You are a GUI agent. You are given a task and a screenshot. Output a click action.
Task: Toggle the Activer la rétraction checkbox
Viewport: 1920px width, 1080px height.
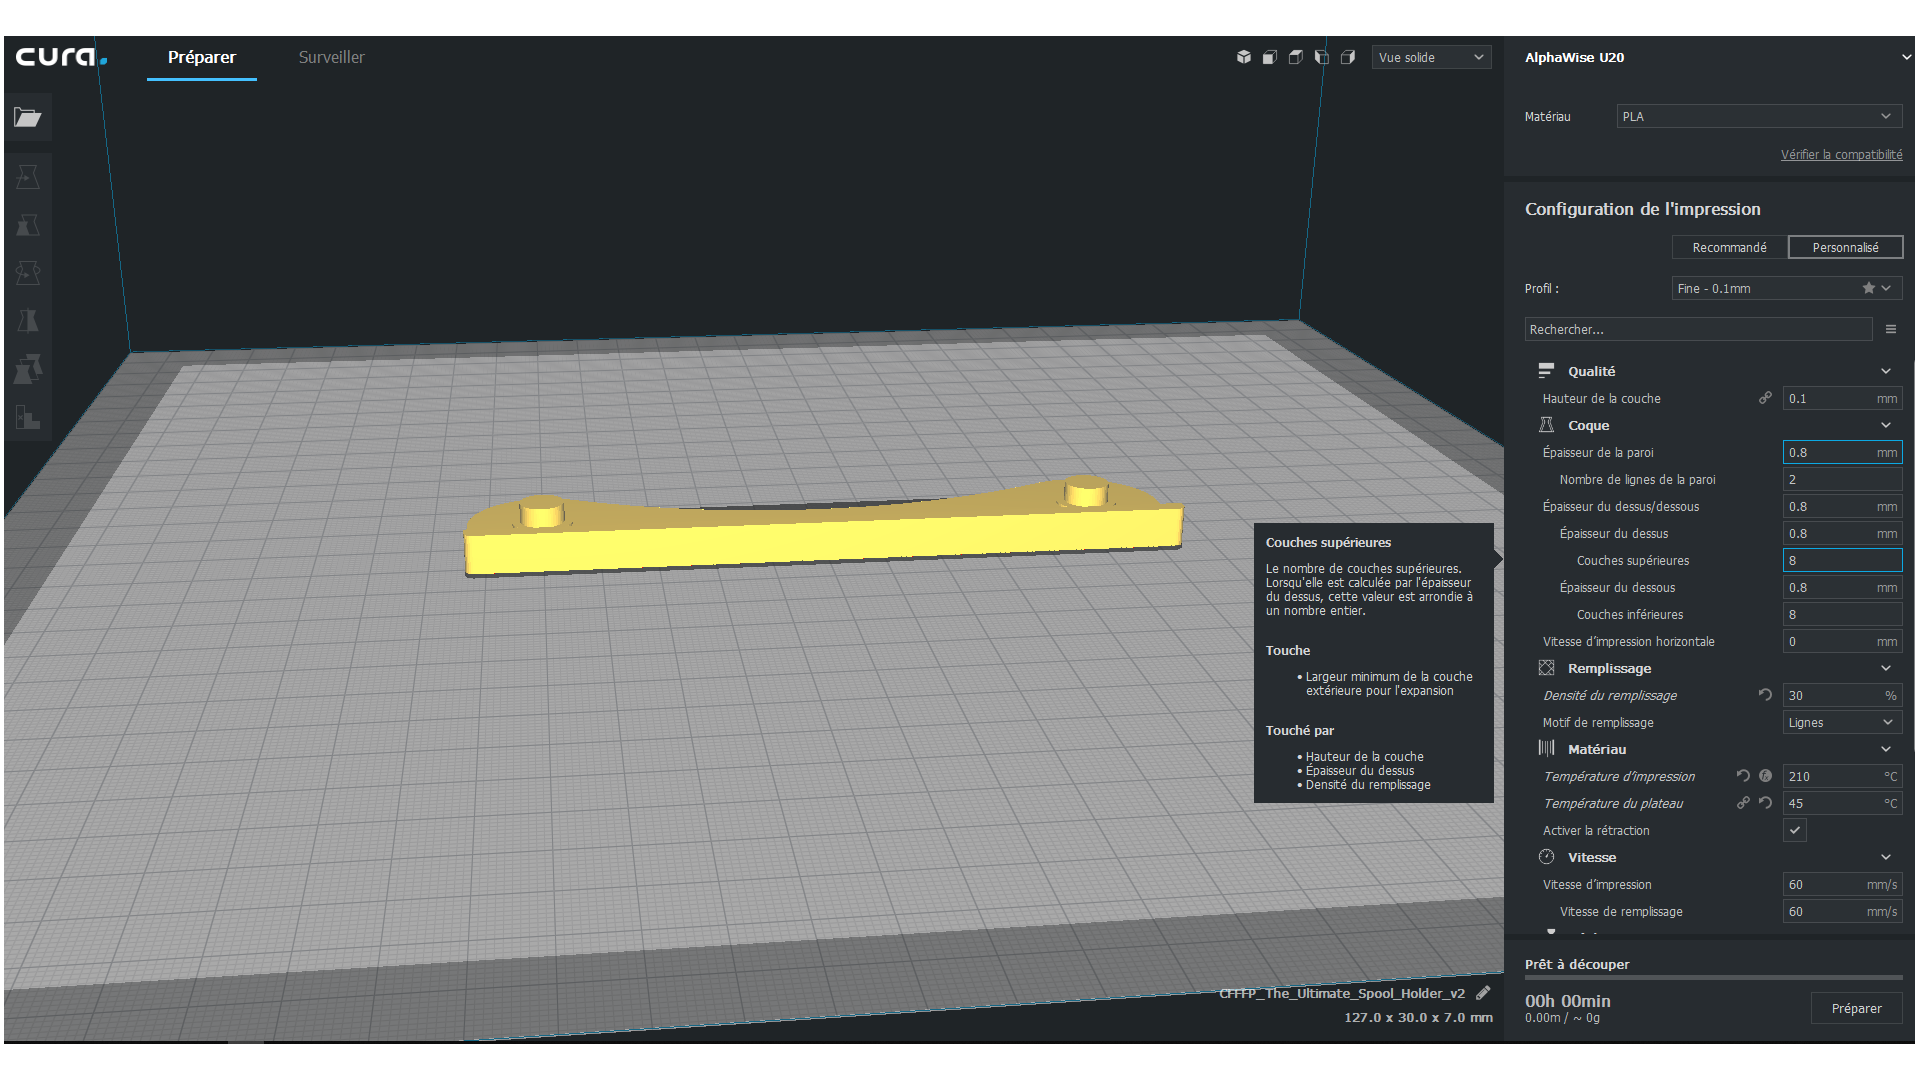tap(1795, 830)
